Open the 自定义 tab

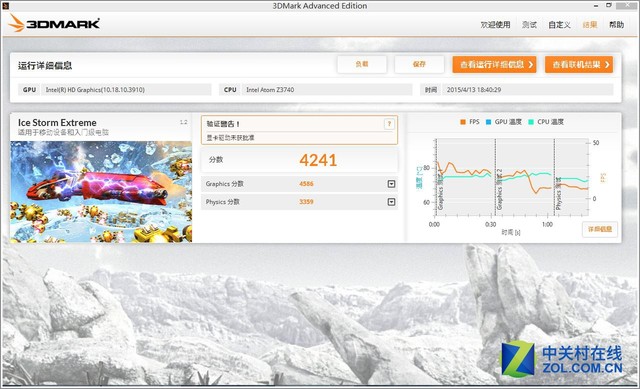click(x=559, y=25)
